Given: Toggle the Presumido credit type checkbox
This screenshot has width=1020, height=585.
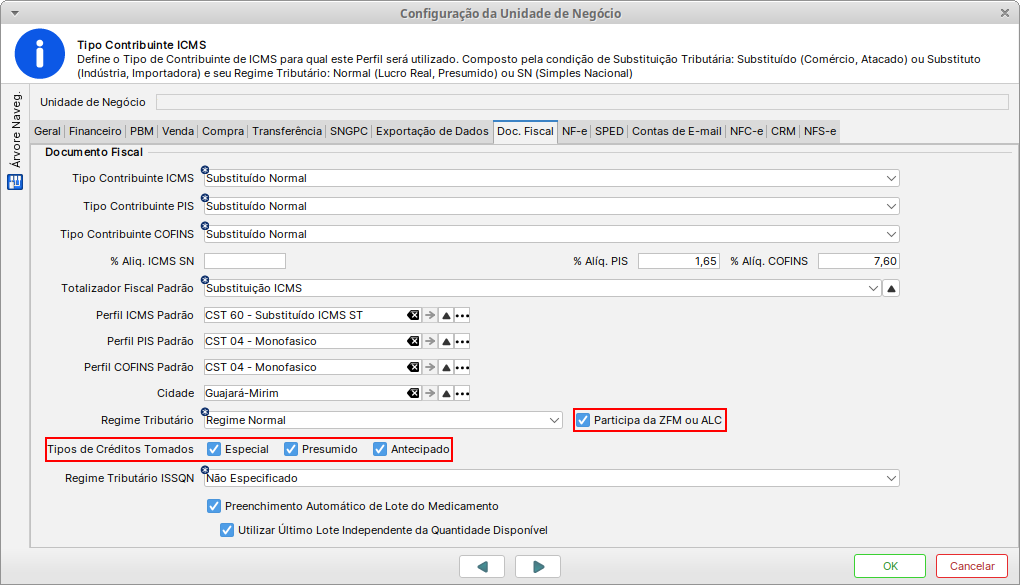Looking at the screenshot, I should [x=292, y=449].
